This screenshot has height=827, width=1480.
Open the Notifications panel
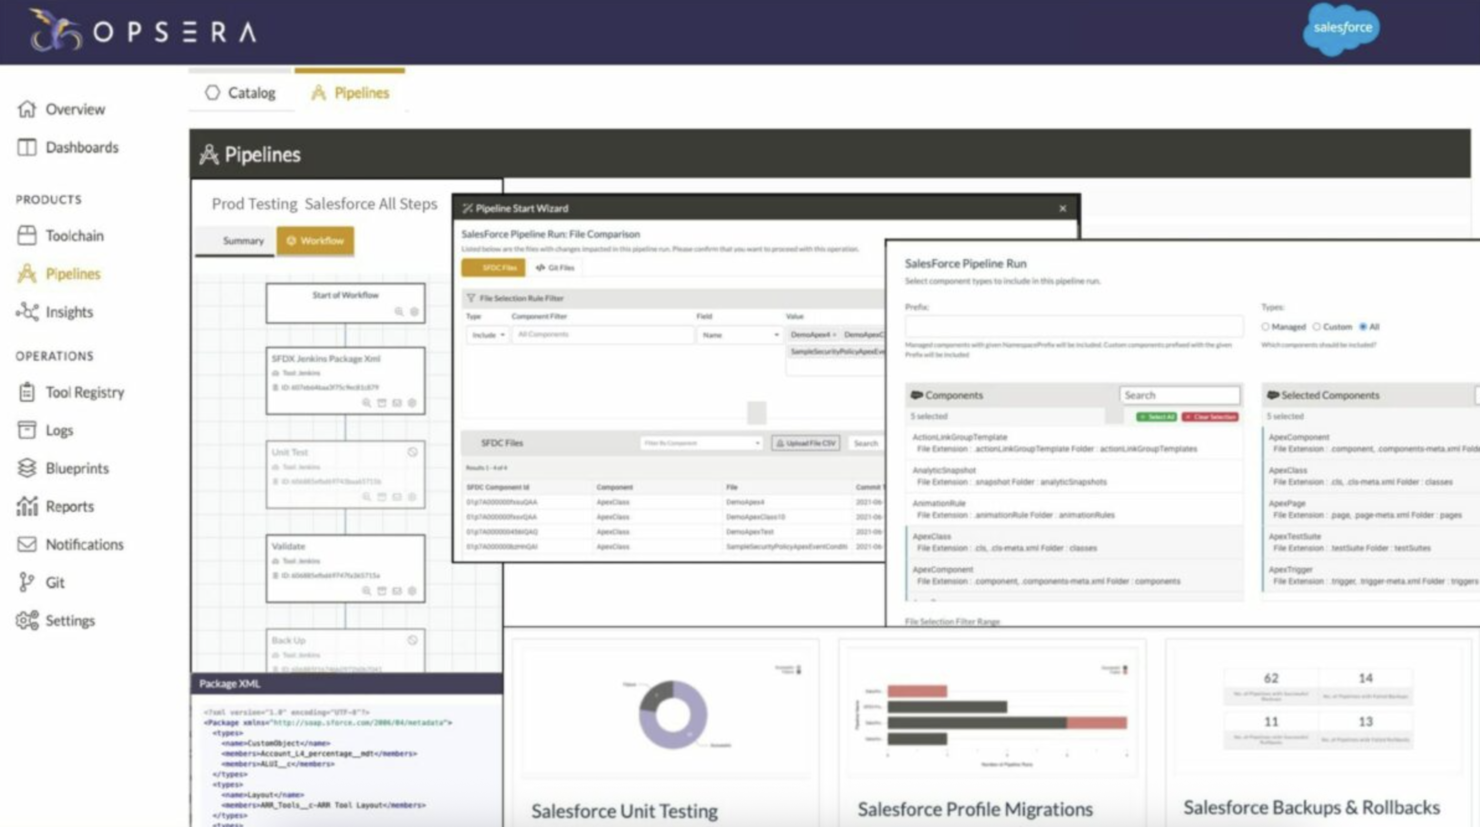(83, 544)
